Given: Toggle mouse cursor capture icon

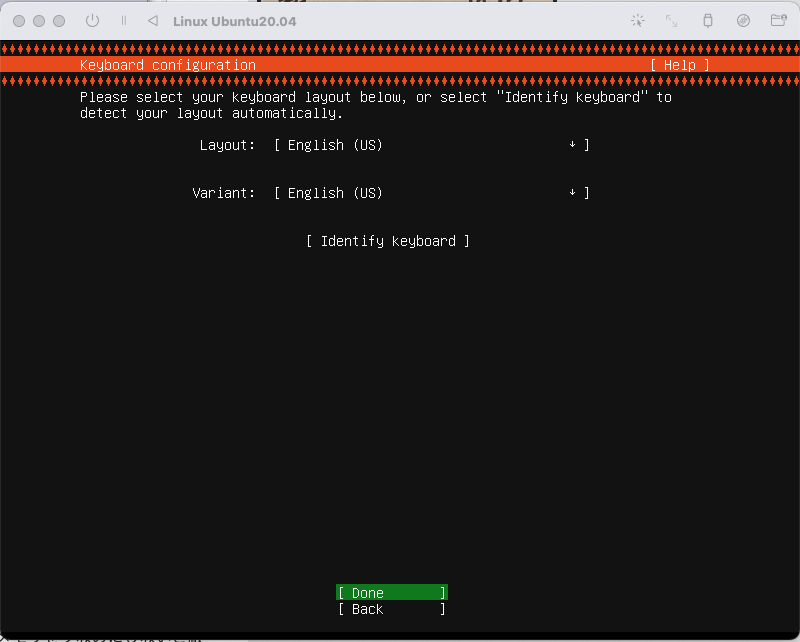Looking at the screenshot, I should (x=638, y=21).
